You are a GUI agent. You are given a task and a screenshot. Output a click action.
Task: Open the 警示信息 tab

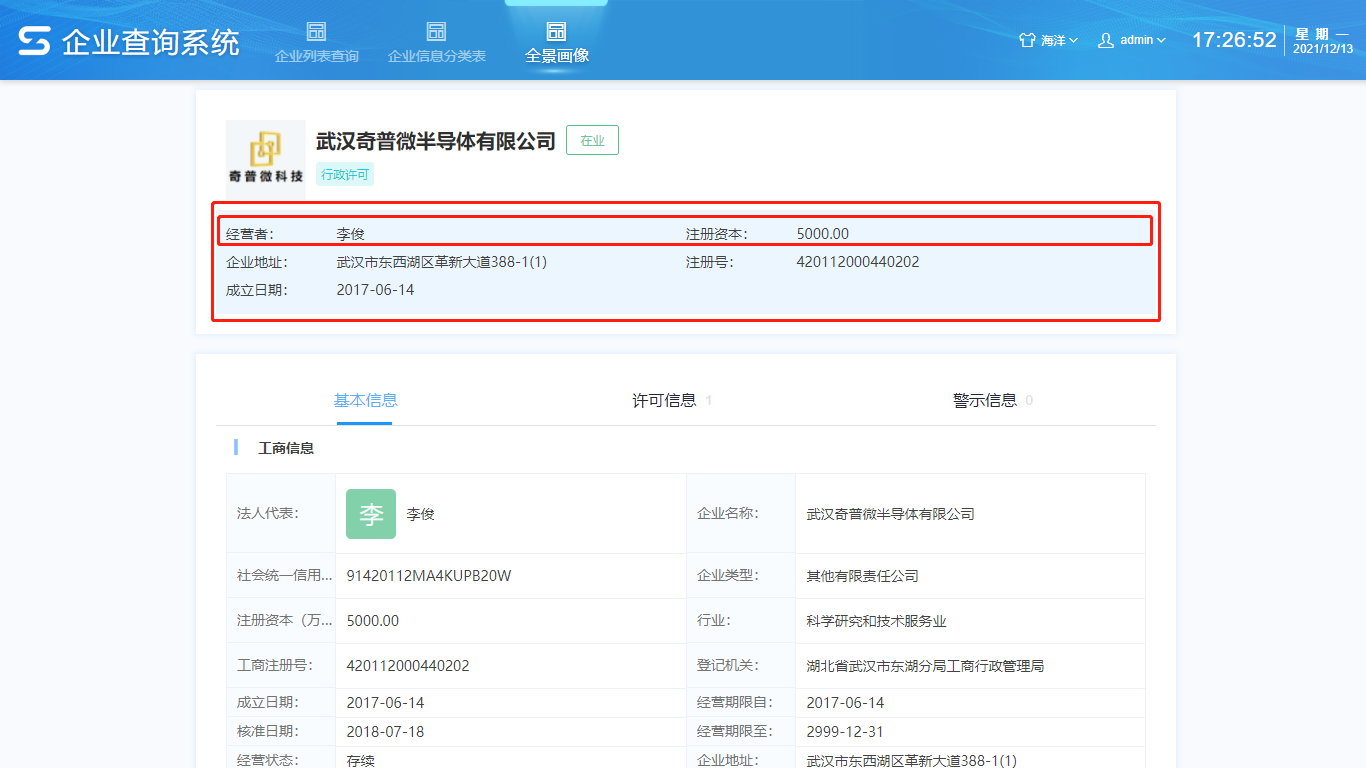(x=985, y=401)
